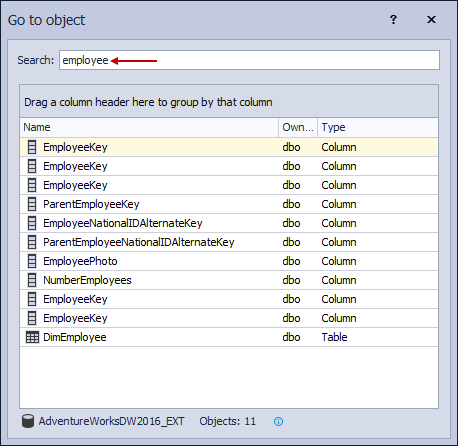Click the column icon beside EmployeeNationalIDAlternateKey
This screenshot has width=458, height=446.
click(32, 223)
